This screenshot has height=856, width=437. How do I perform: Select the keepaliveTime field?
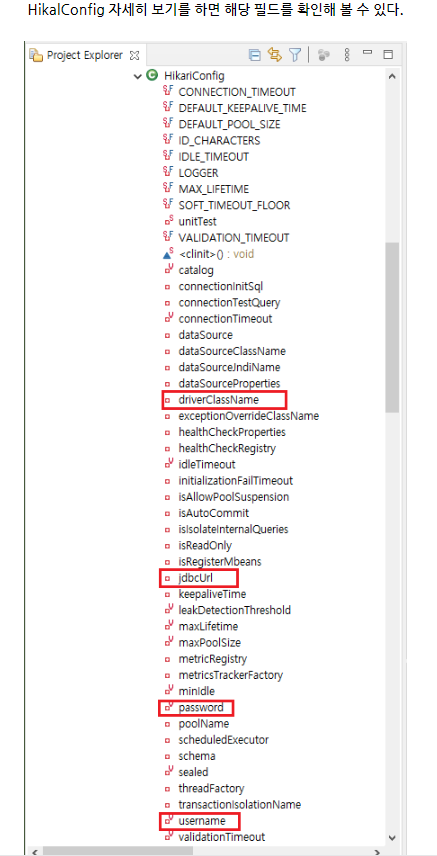tap(212, 594)
